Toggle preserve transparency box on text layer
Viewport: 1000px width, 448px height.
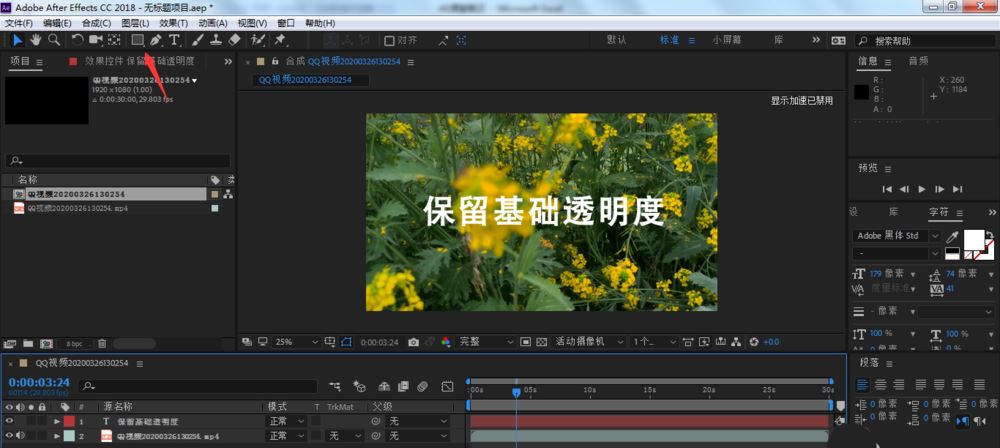[316, 421]
